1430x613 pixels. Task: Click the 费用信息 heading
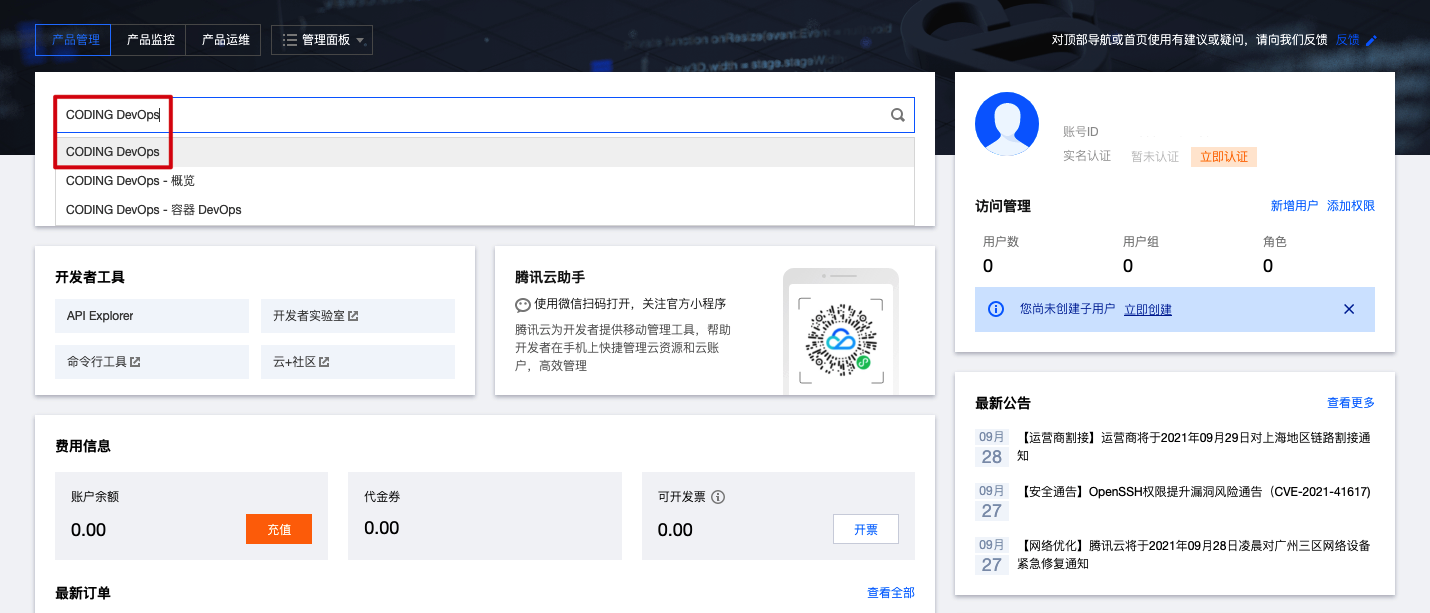tap(83, 446)
